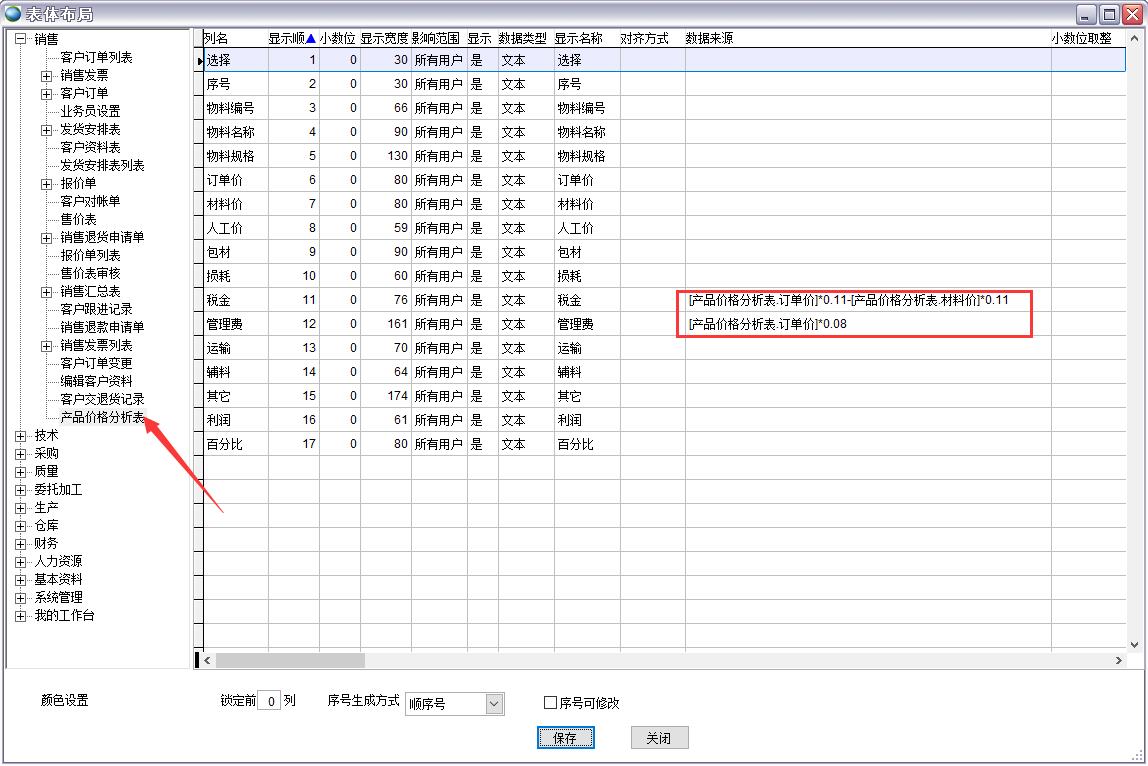Open 客户订单列表 tree item
Viewport: 1148px width, 766px height.
coord(96,58)
